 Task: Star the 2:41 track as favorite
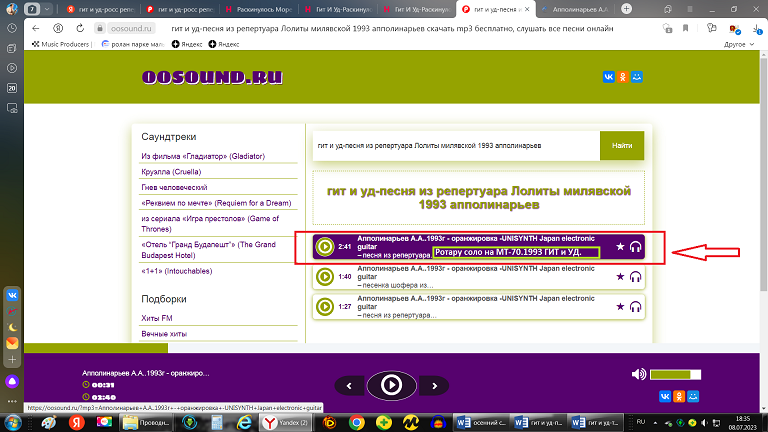620,246
